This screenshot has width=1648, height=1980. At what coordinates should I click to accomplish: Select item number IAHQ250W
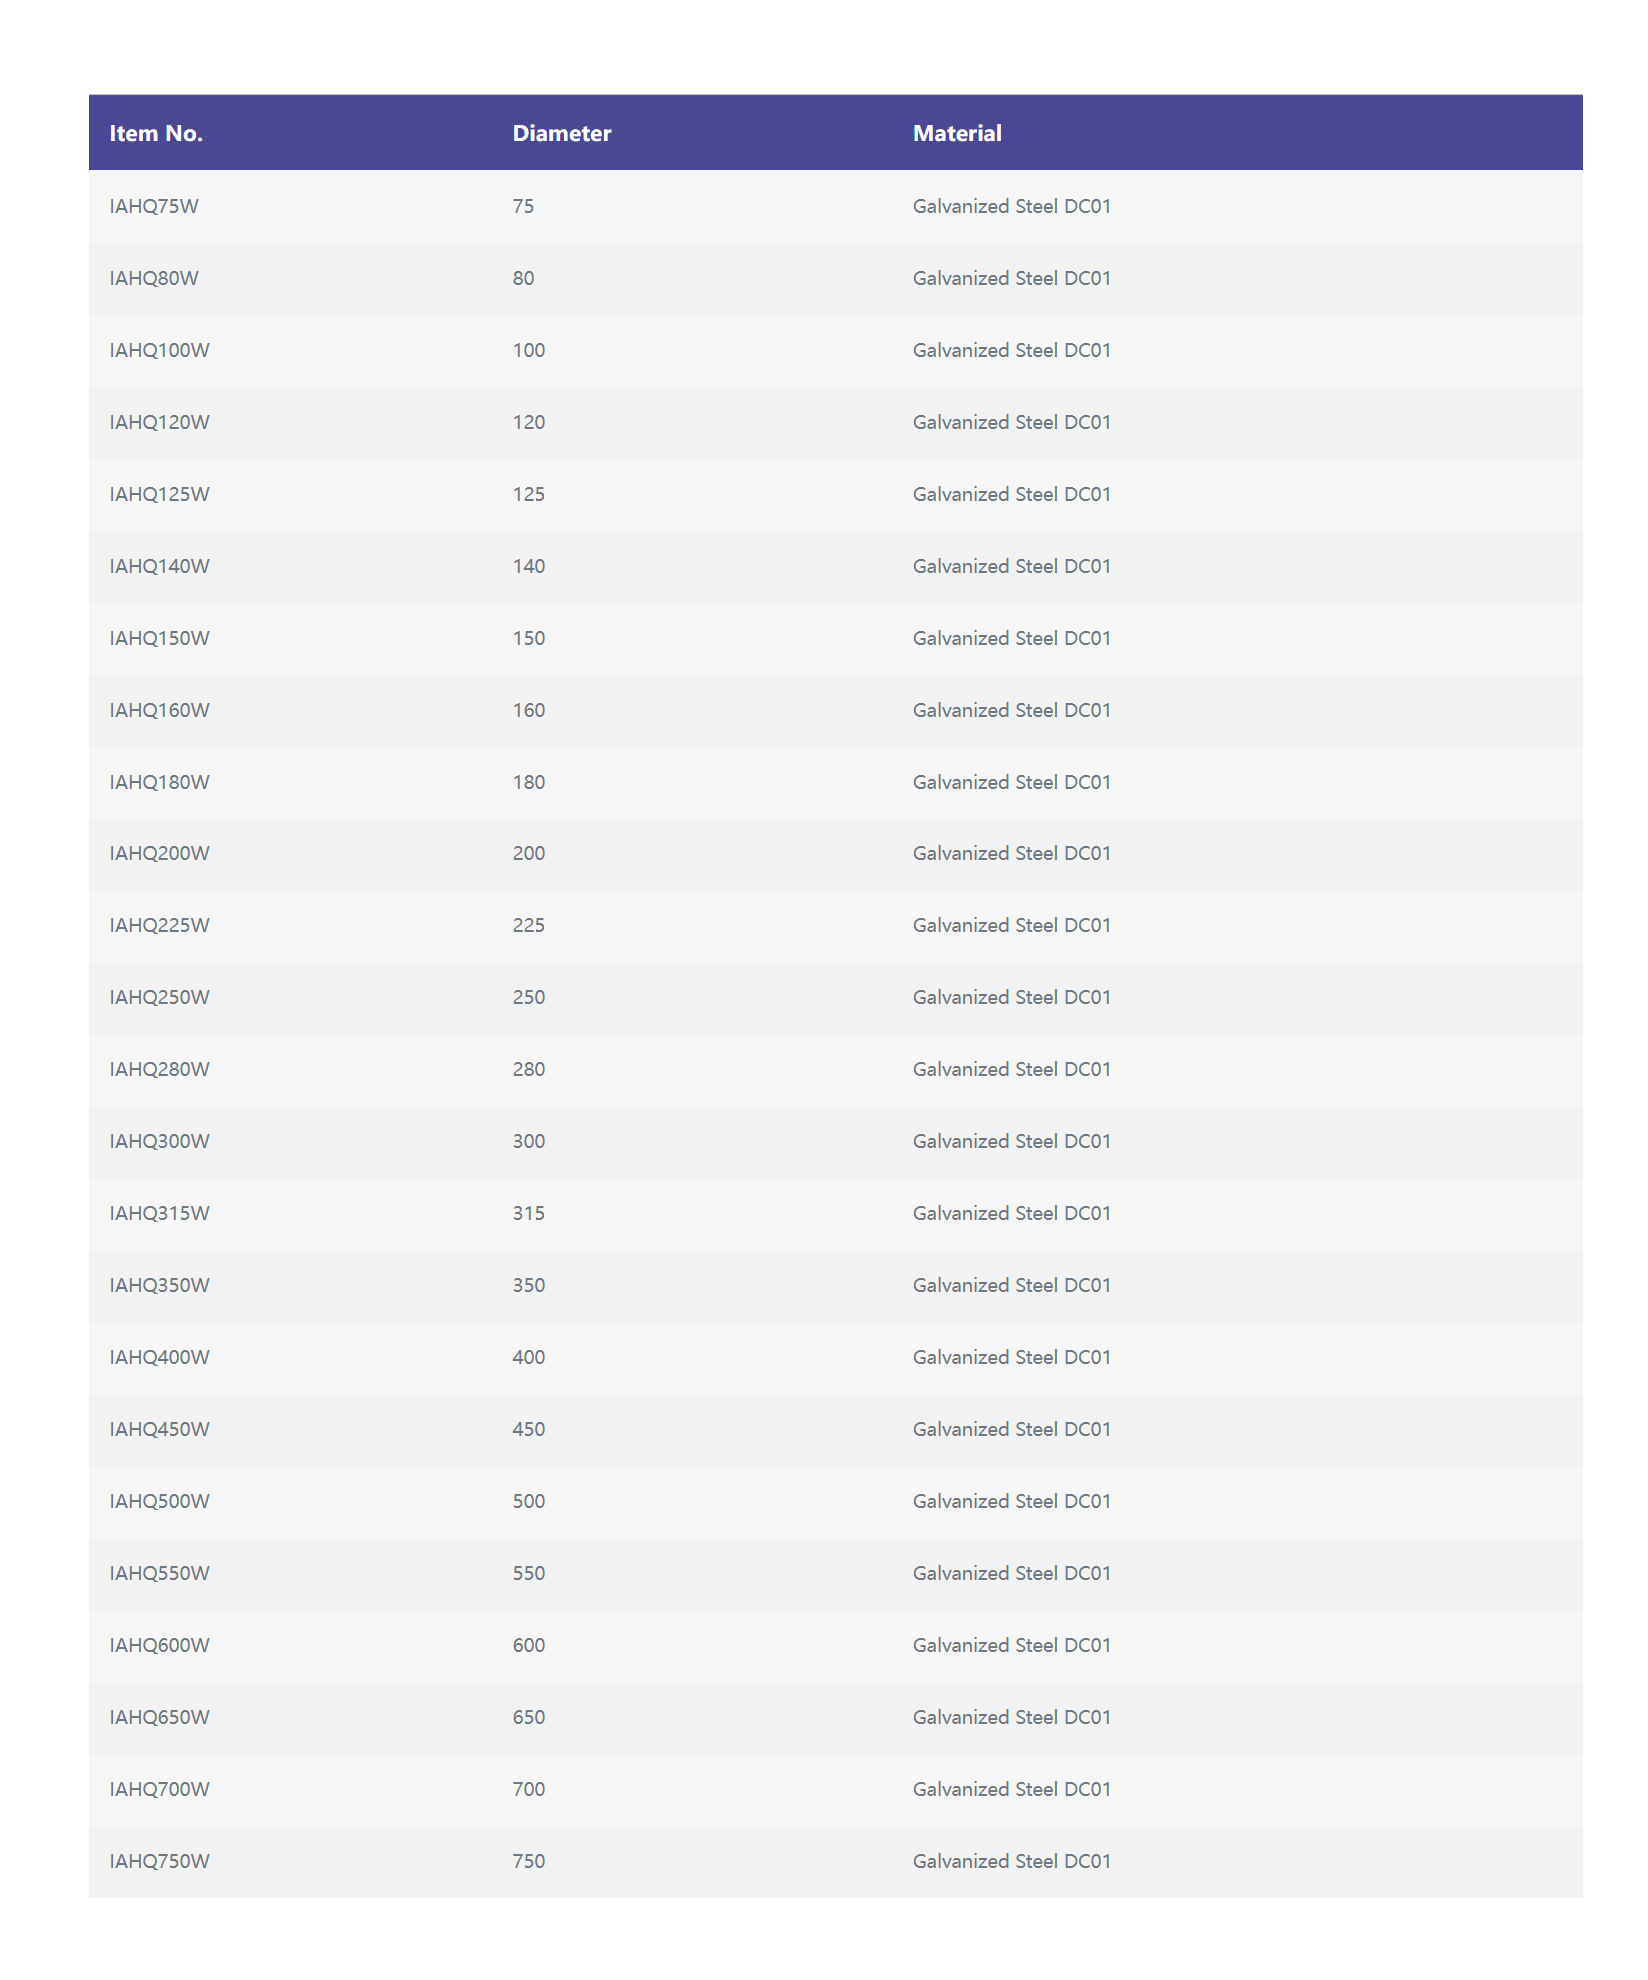[159, 997]
